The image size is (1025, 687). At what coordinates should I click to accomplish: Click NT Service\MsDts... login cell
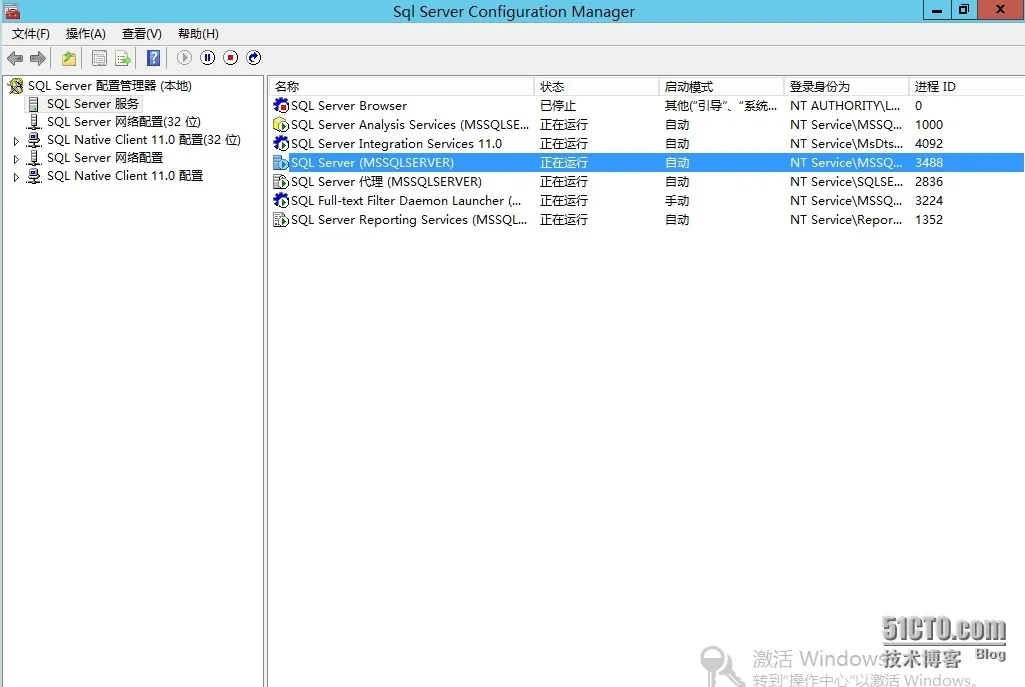(x=846, y=143)
